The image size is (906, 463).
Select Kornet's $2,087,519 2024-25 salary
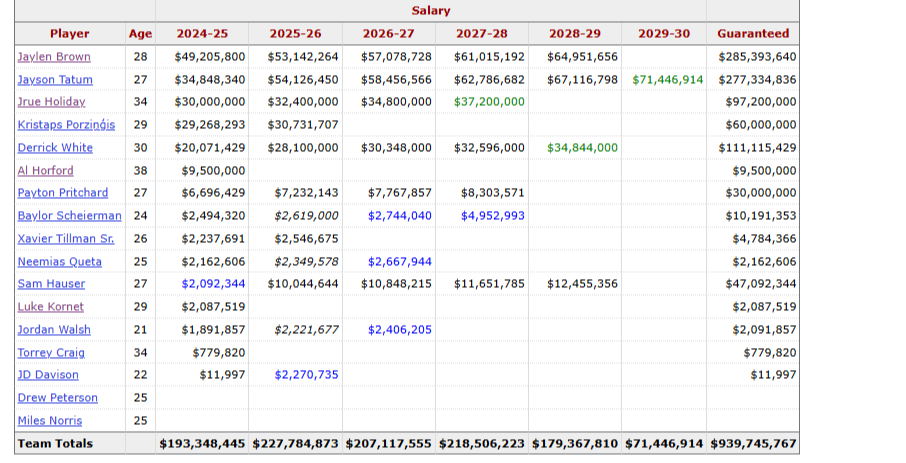[x=213, y=307]
